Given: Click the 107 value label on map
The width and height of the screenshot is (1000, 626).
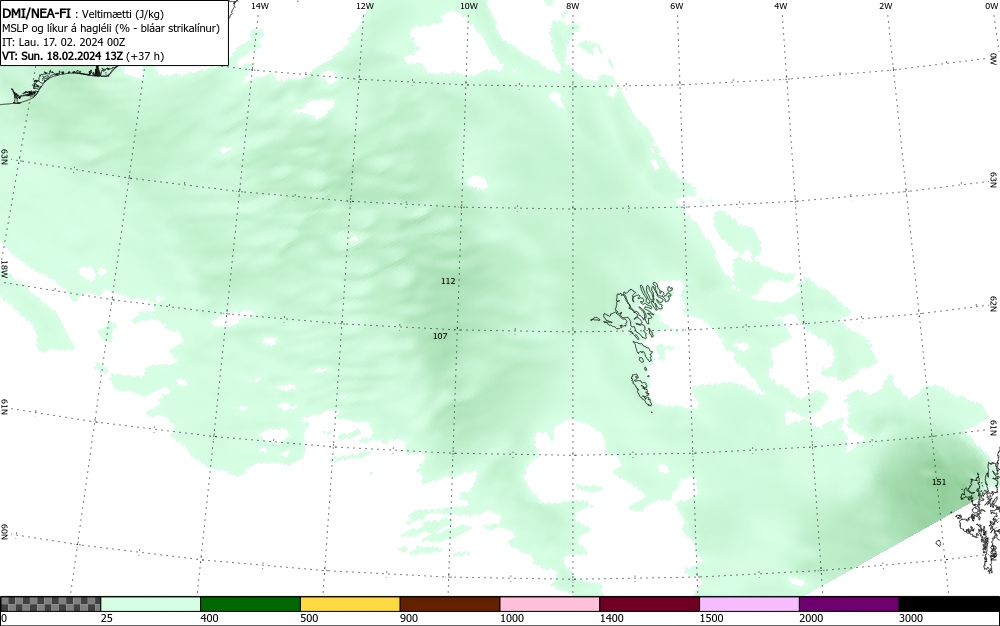Looking at the screenshot, I should (440, 336).
